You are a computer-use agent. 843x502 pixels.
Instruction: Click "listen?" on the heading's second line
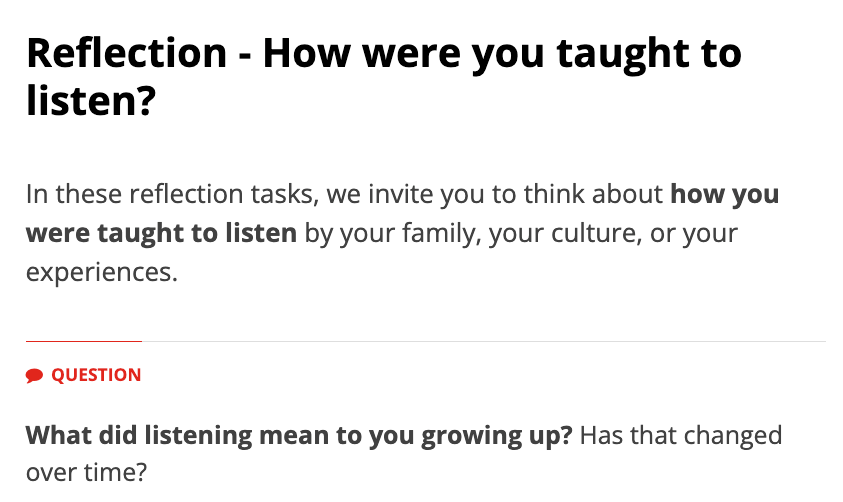[91, 101]
